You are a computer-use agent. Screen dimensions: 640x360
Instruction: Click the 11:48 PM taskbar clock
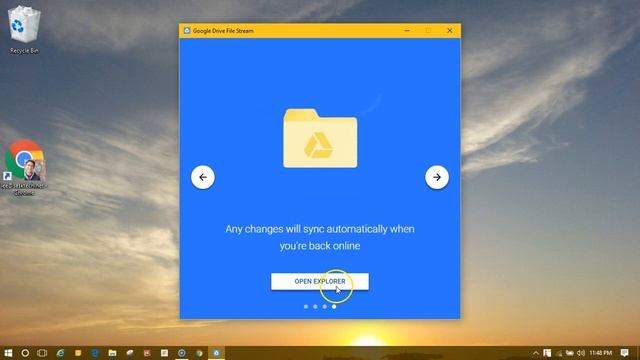[x=600, y=353]
